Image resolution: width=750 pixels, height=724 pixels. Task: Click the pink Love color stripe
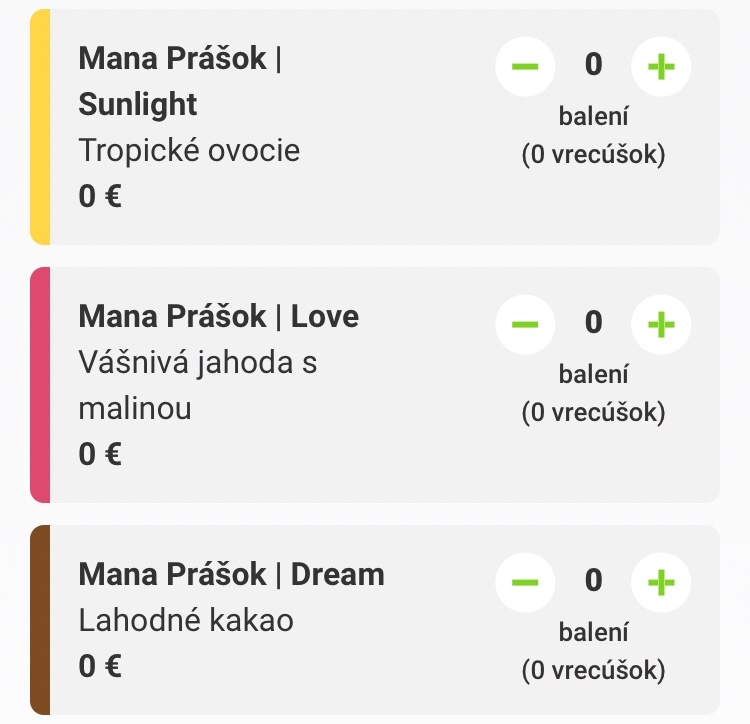(40, 385)
